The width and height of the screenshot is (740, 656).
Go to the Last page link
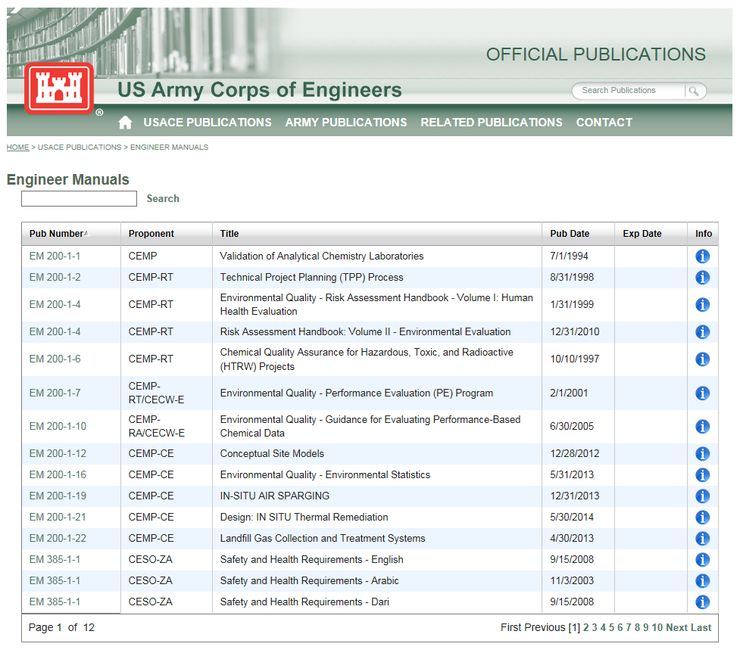coord(701,628)
